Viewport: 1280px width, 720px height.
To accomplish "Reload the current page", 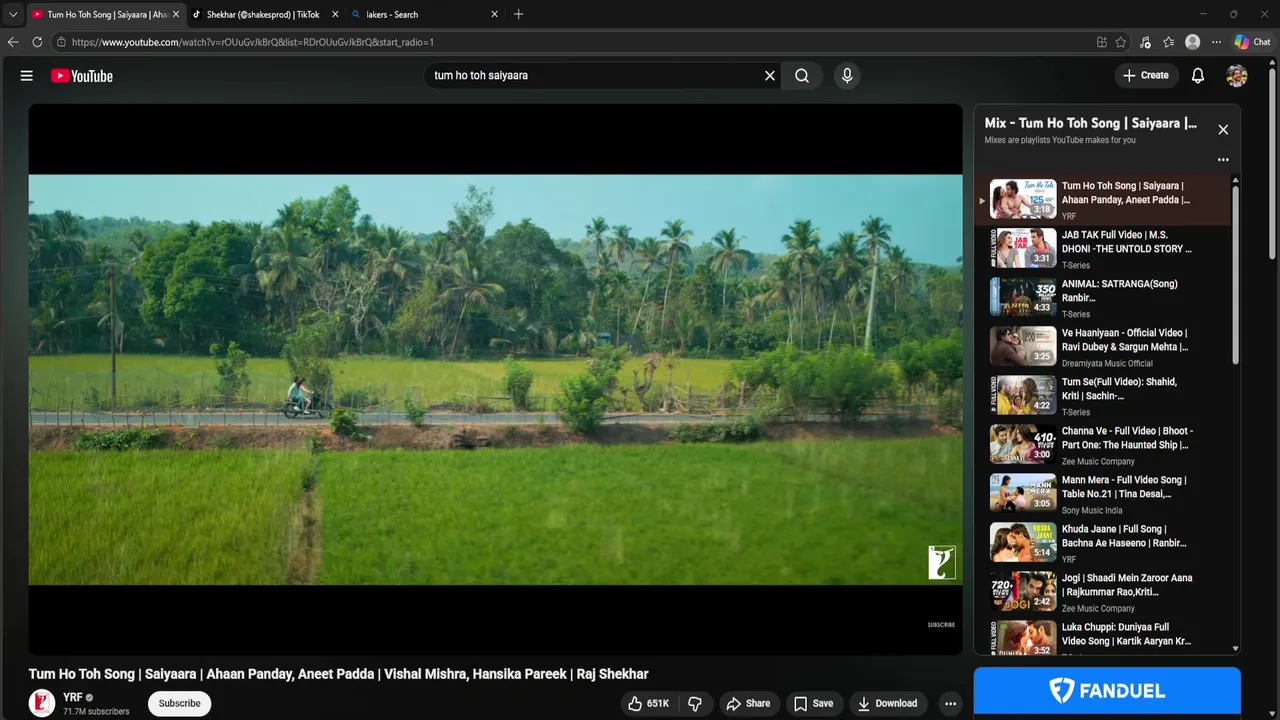I will click(x=37, y=42).
